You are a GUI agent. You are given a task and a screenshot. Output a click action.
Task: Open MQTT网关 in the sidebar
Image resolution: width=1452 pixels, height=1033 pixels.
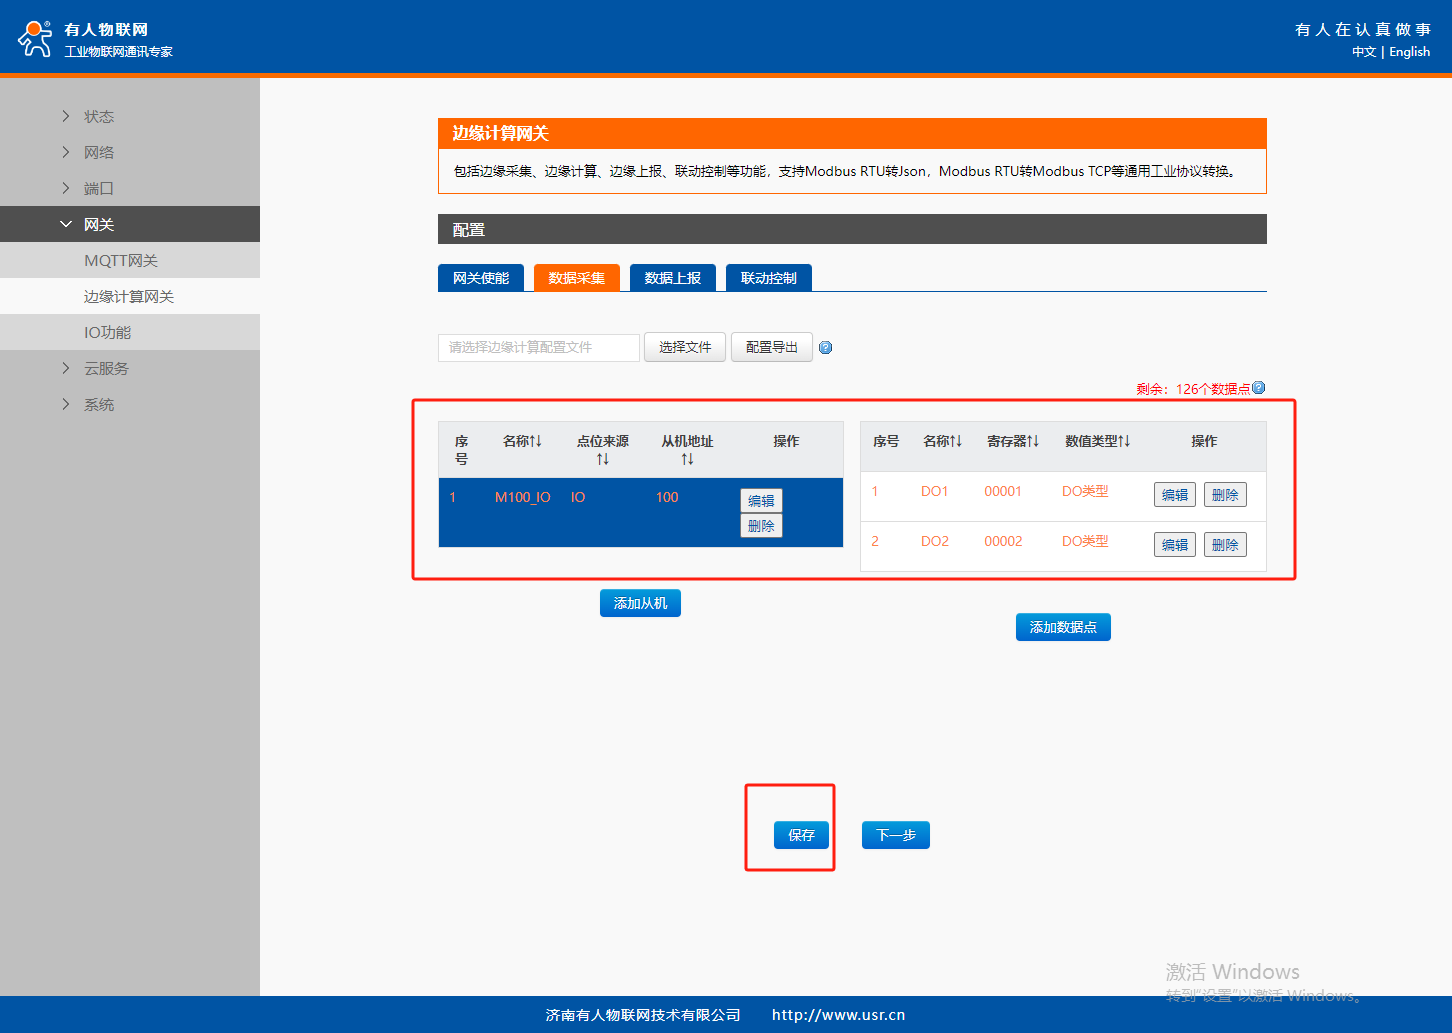tap(121, 260)
